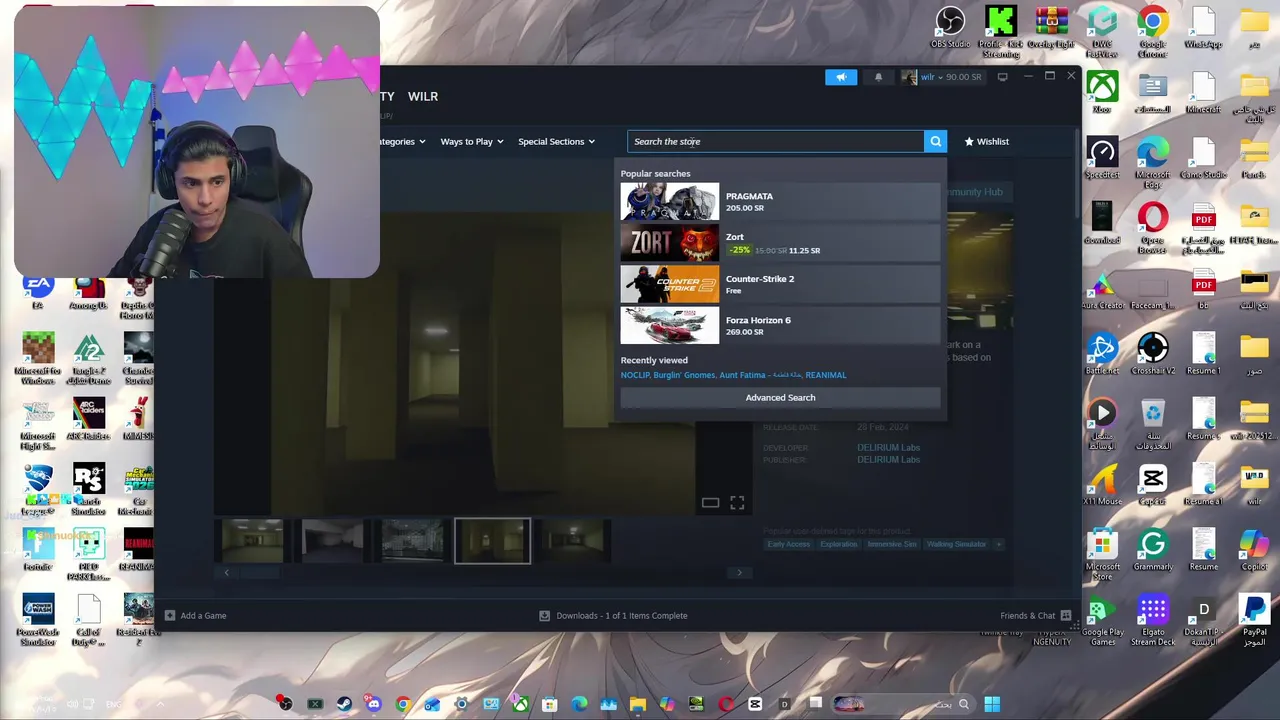This screenshot has height=720, width=1280.
Task: Open Google Chrome desktop shortcut
Action: pos(1152,30)
